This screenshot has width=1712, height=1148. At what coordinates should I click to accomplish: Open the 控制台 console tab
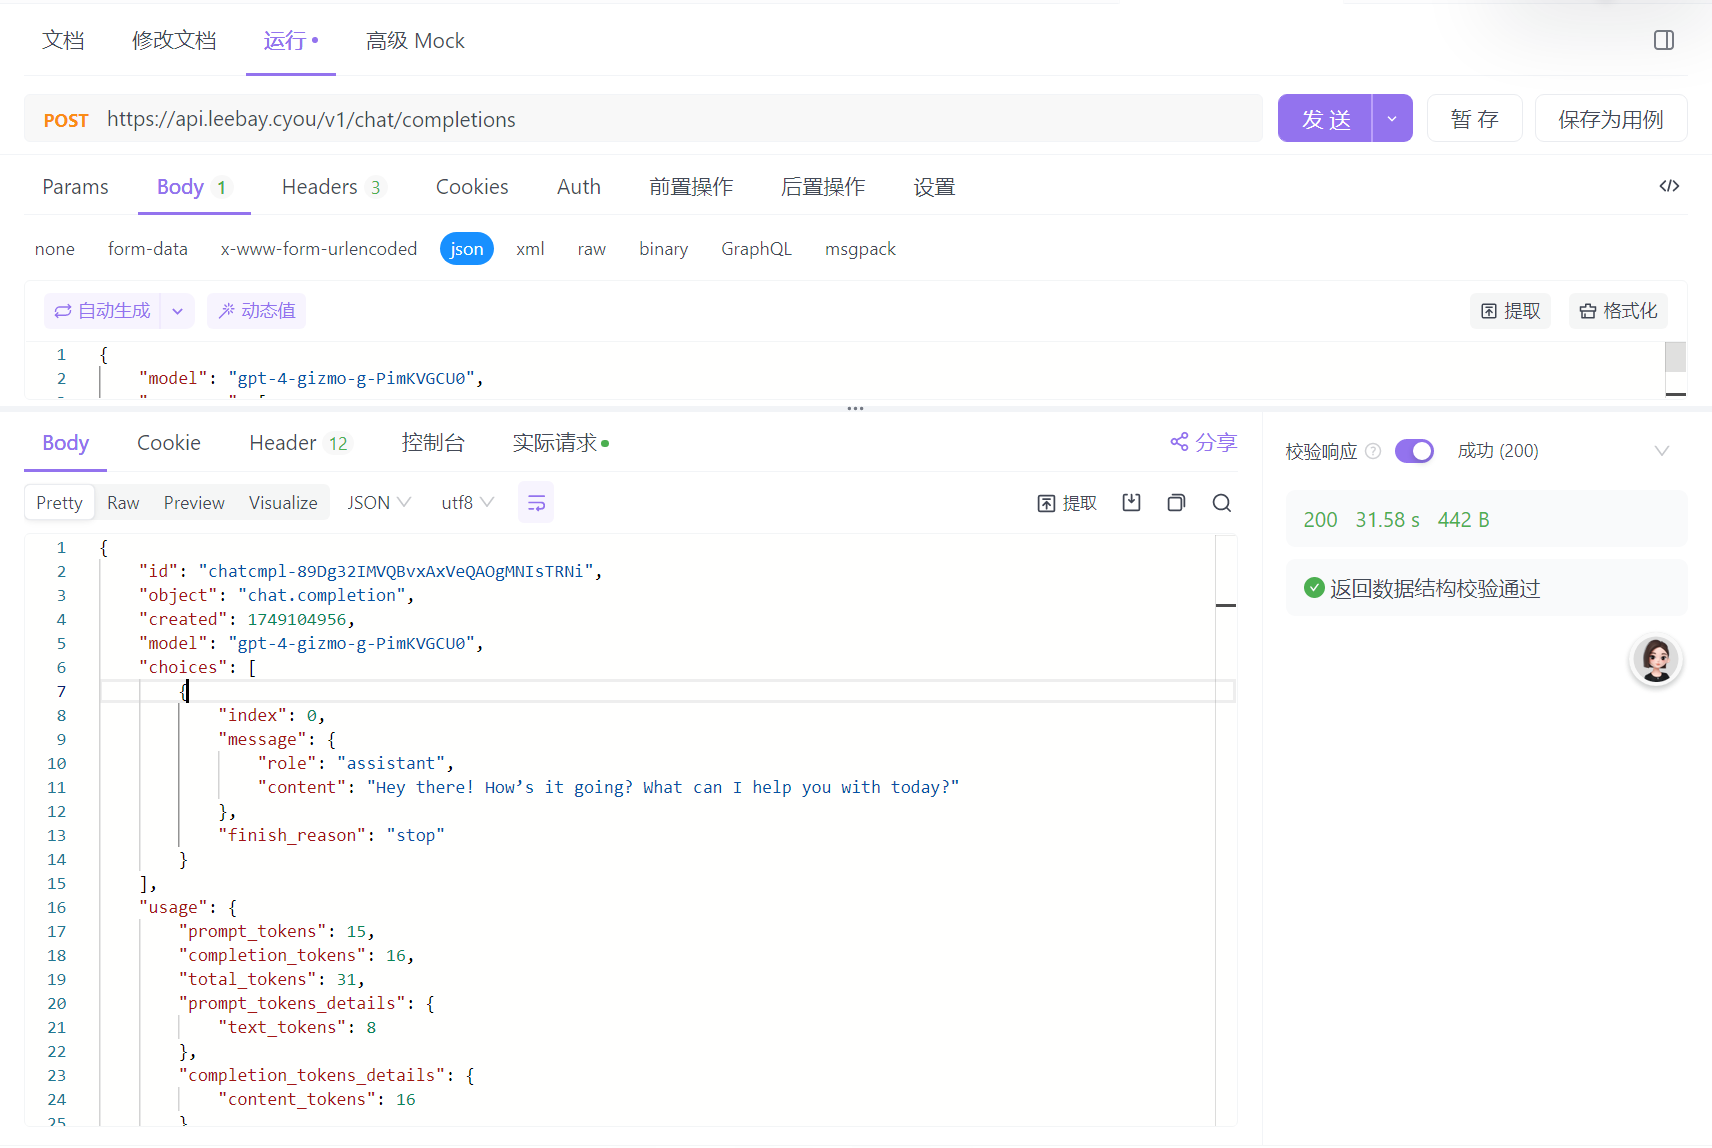coord(433,443)
